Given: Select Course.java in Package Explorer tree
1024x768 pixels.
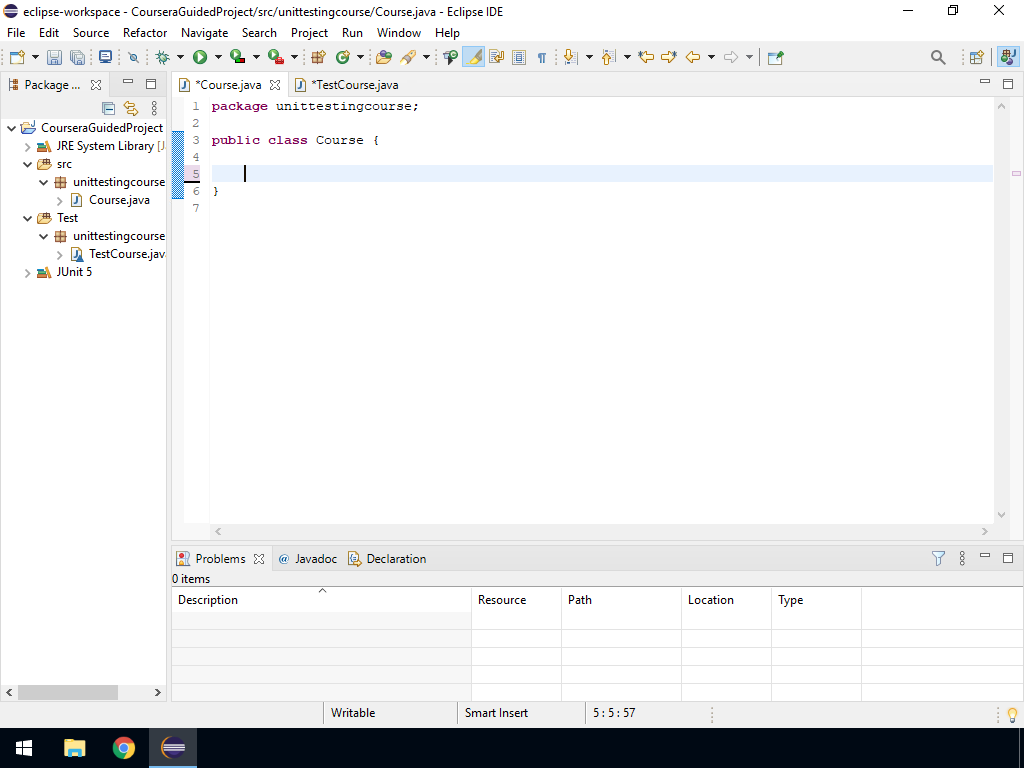Looking at the screenshot, I should click(x=119, y=200).
